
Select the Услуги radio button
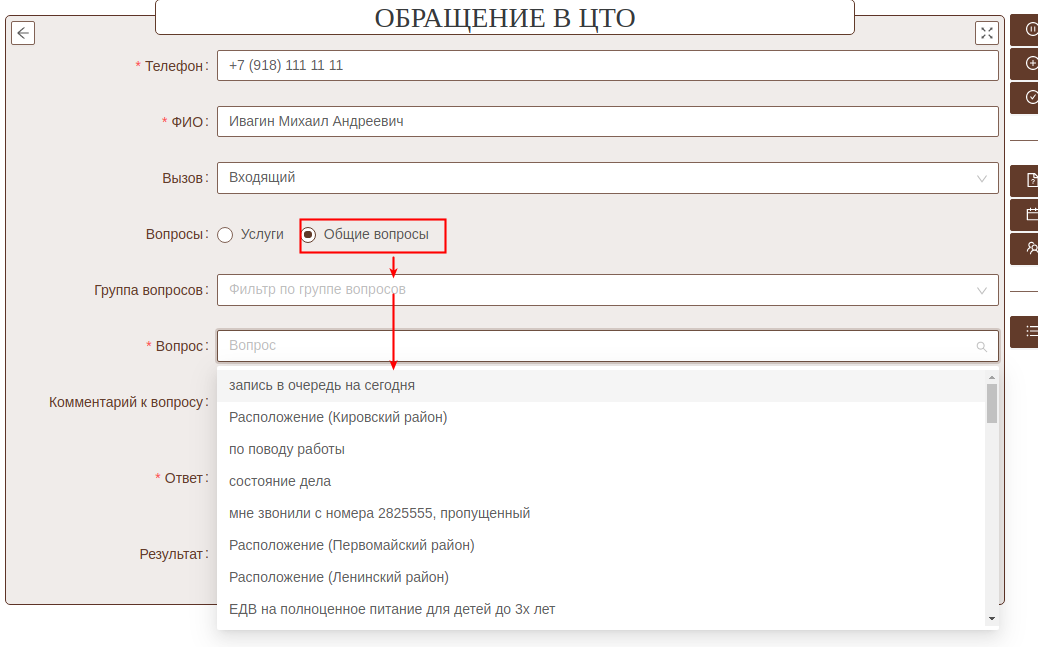tap(225, 234)
